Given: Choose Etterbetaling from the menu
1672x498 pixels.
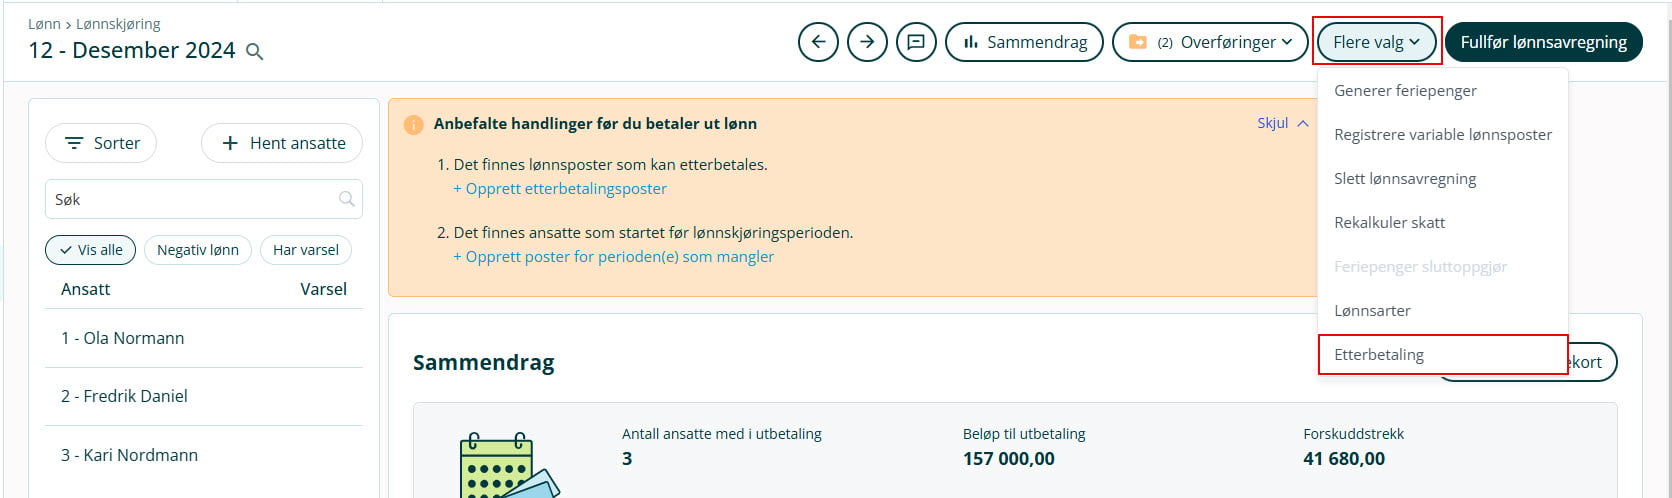Looking at the screenshot, I should [x=1379, y=355].
